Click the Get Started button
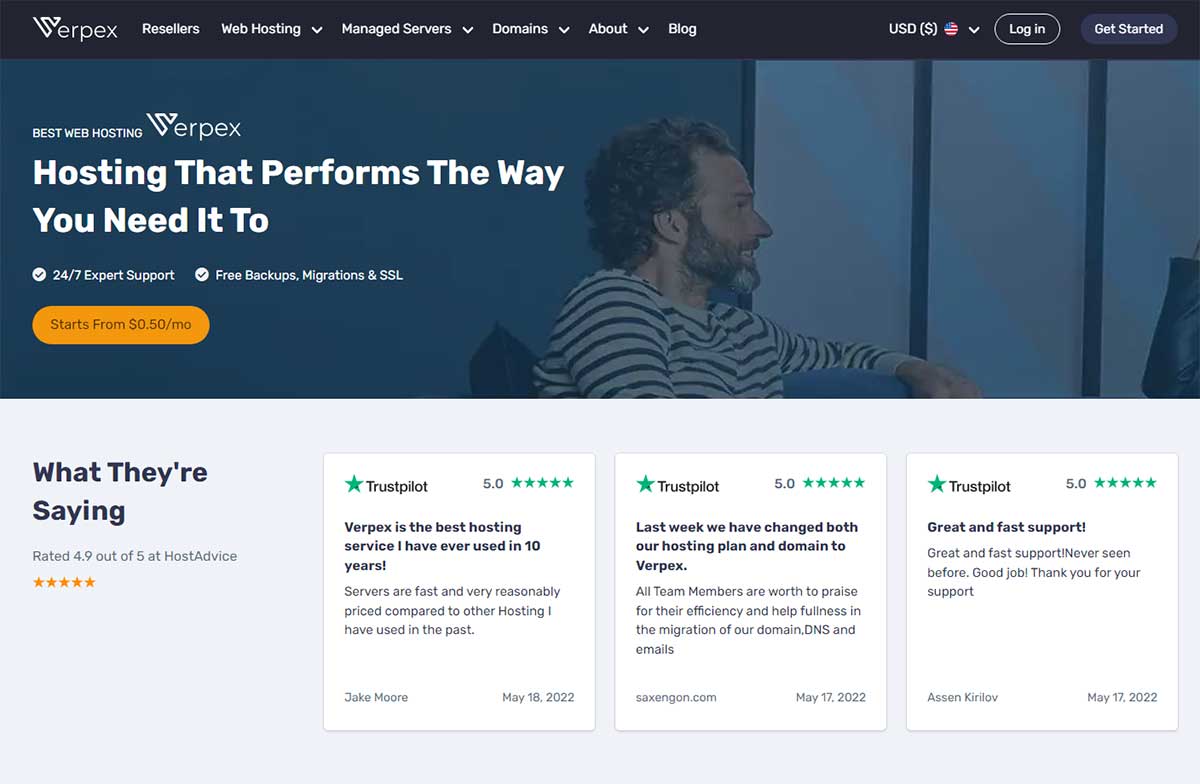The image size is (1200, 784). [1128, 29]
